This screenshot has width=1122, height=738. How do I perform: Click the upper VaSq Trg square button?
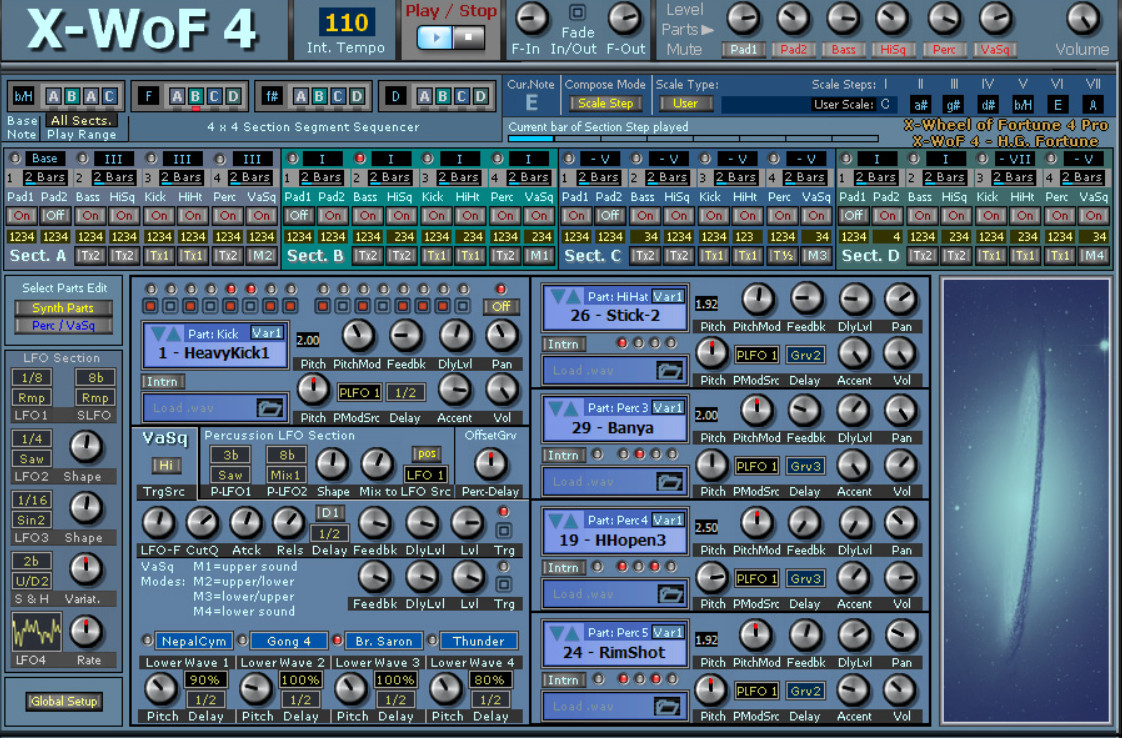(x=504, y=530)
